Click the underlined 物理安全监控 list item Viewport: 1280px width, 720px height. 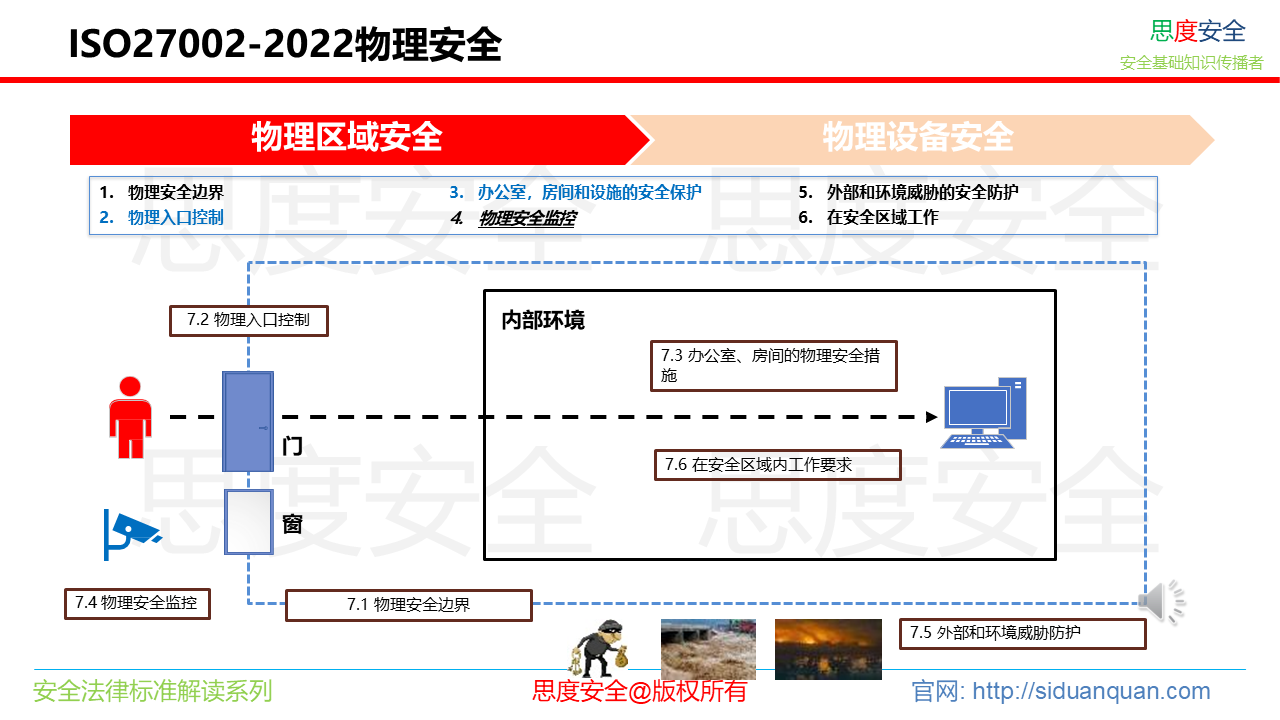526,218
